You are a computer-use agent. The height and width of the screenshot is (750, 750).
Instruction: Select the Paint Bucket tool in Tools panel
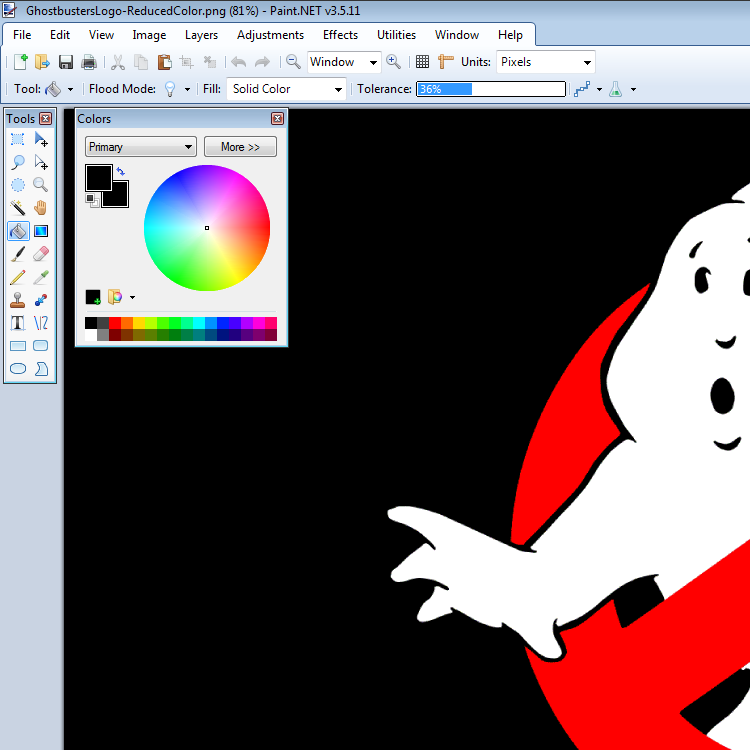(18, 231)
